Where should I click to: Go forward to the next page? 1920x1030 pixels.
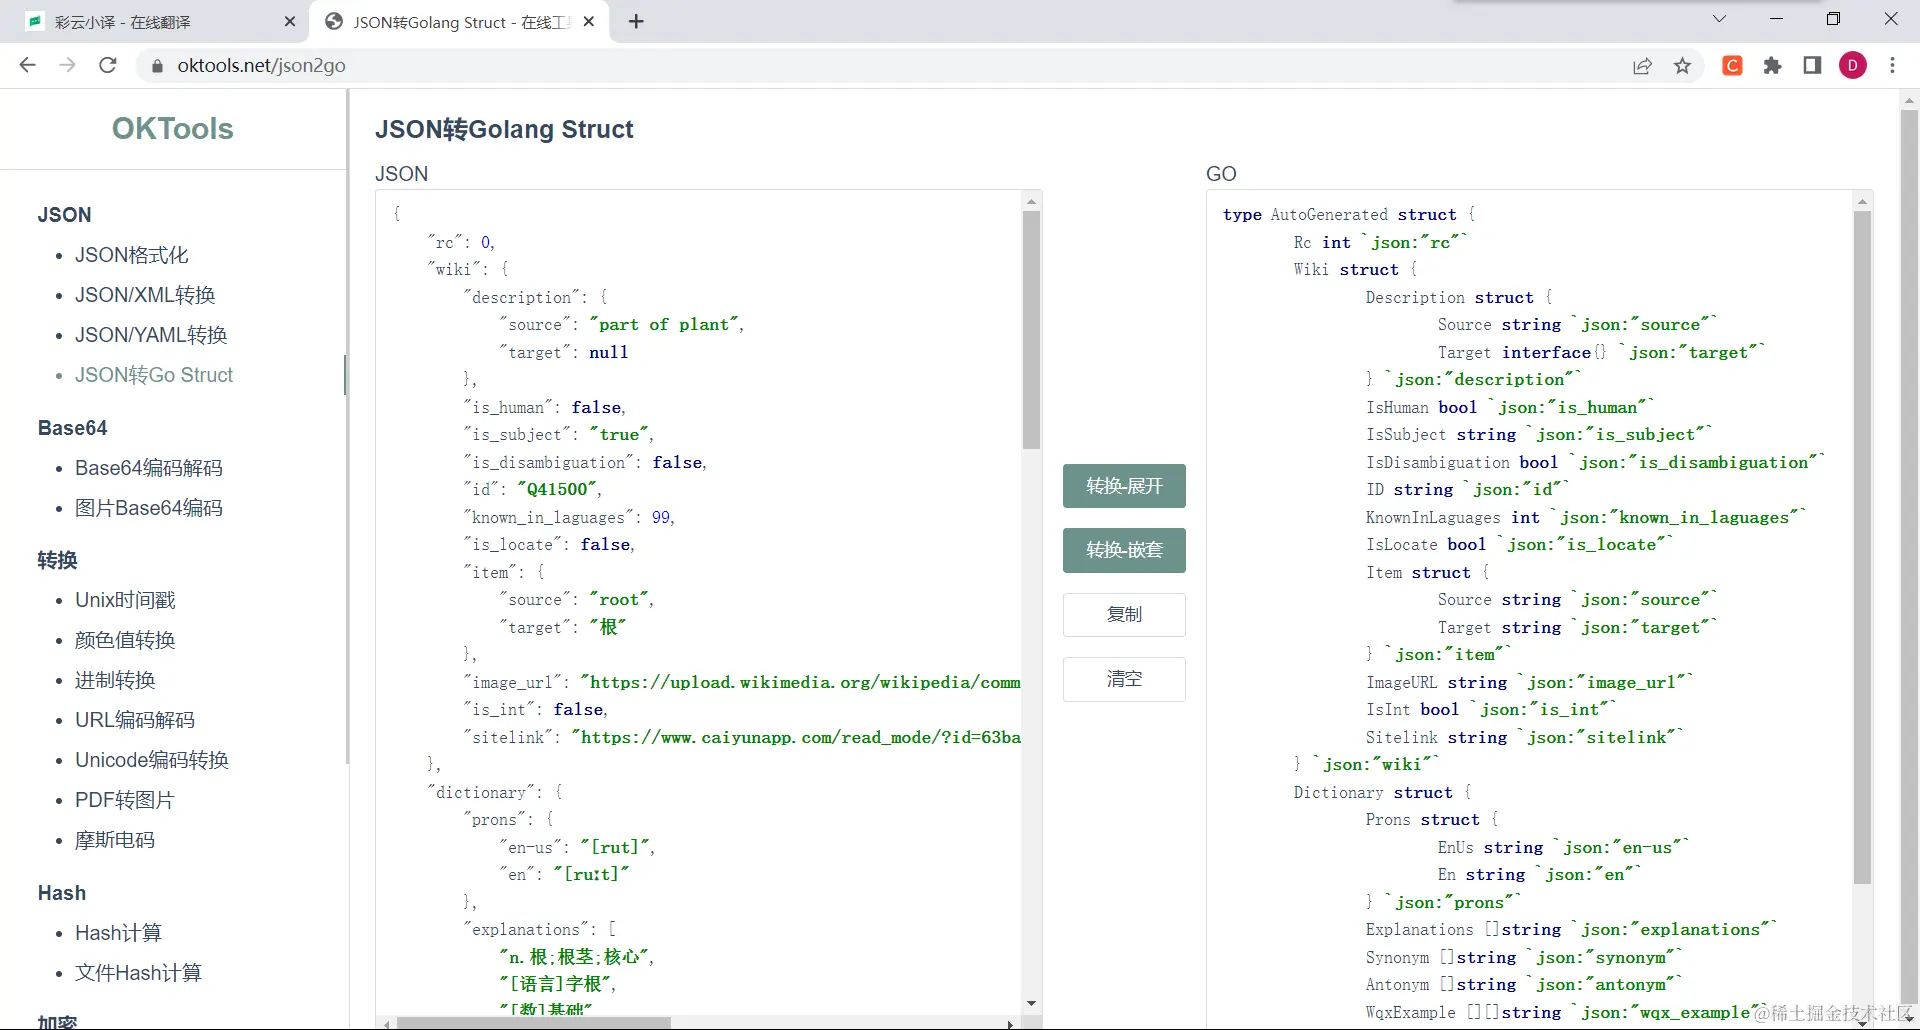67,65
